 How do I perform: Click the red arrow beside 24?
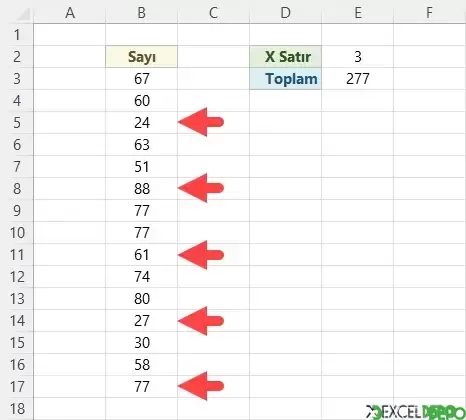coord(201,122)
